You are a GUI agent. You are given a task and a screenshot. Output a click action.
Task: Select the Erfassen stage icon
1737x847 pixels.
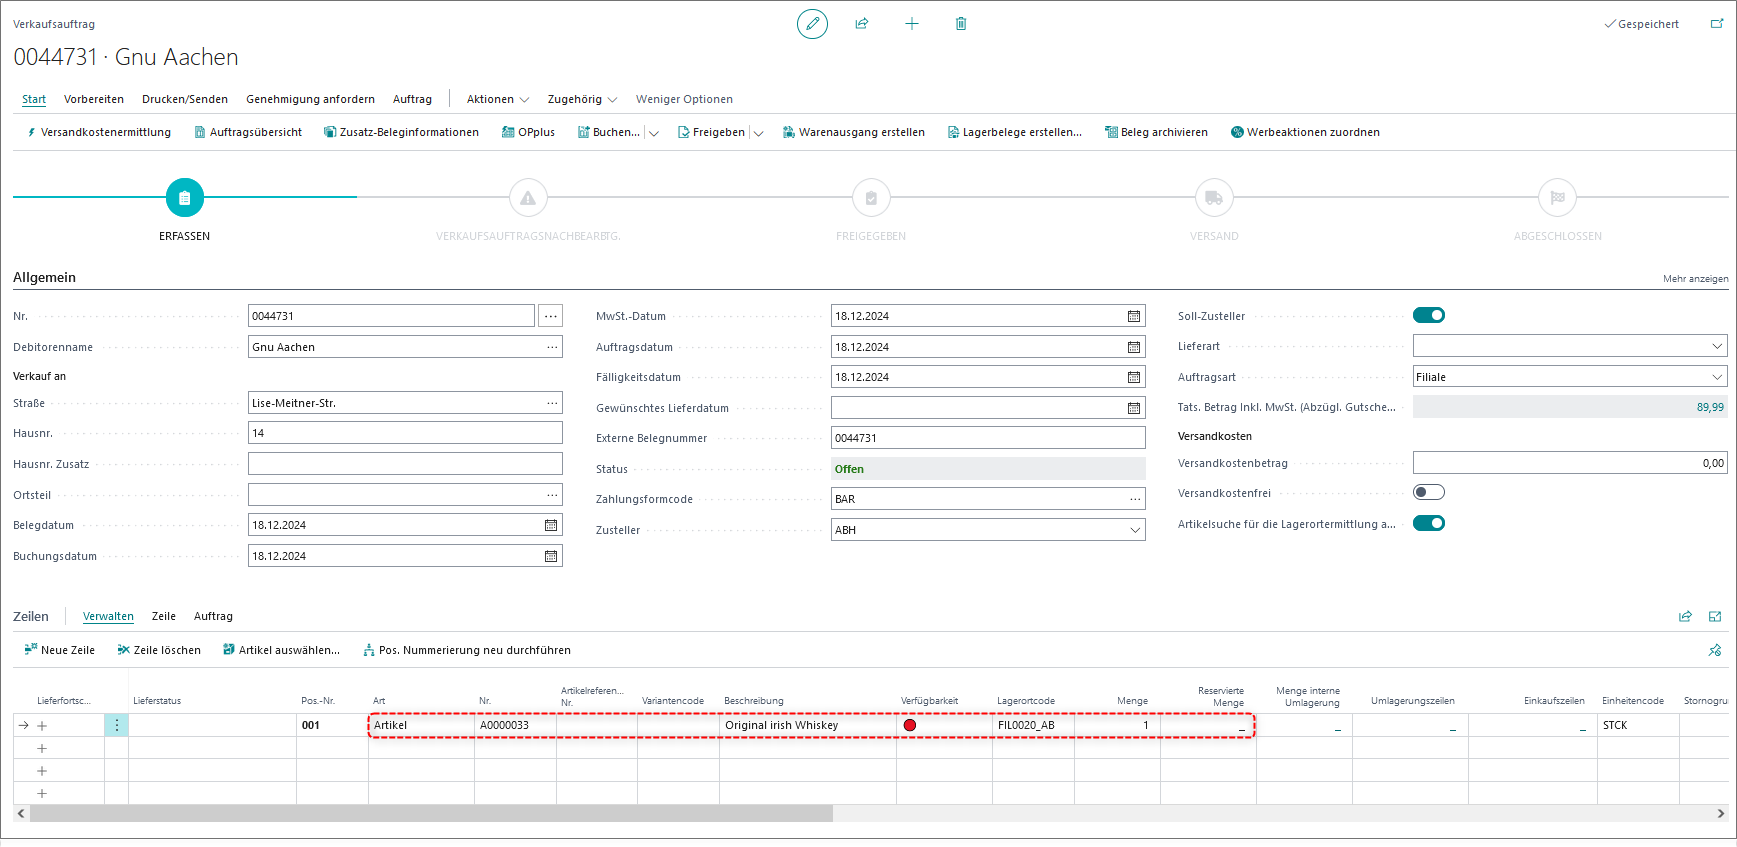click(185, 198)
